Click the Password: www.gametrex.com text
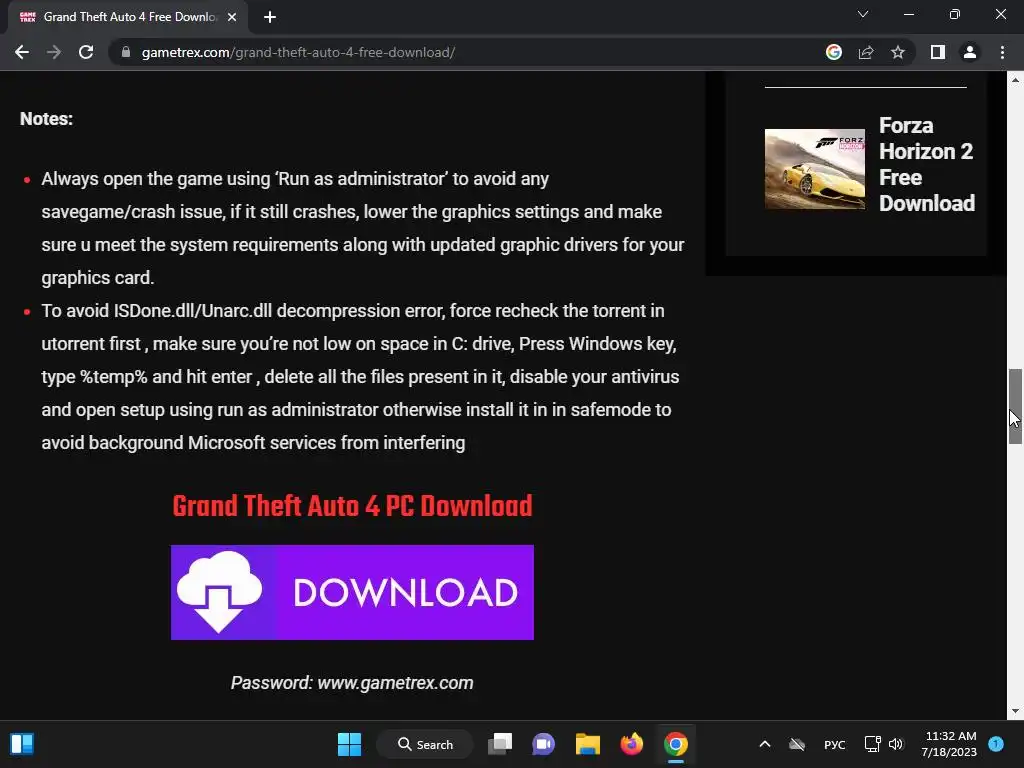This screenshot has width=1024, height=768. click(x=351, y=682)
